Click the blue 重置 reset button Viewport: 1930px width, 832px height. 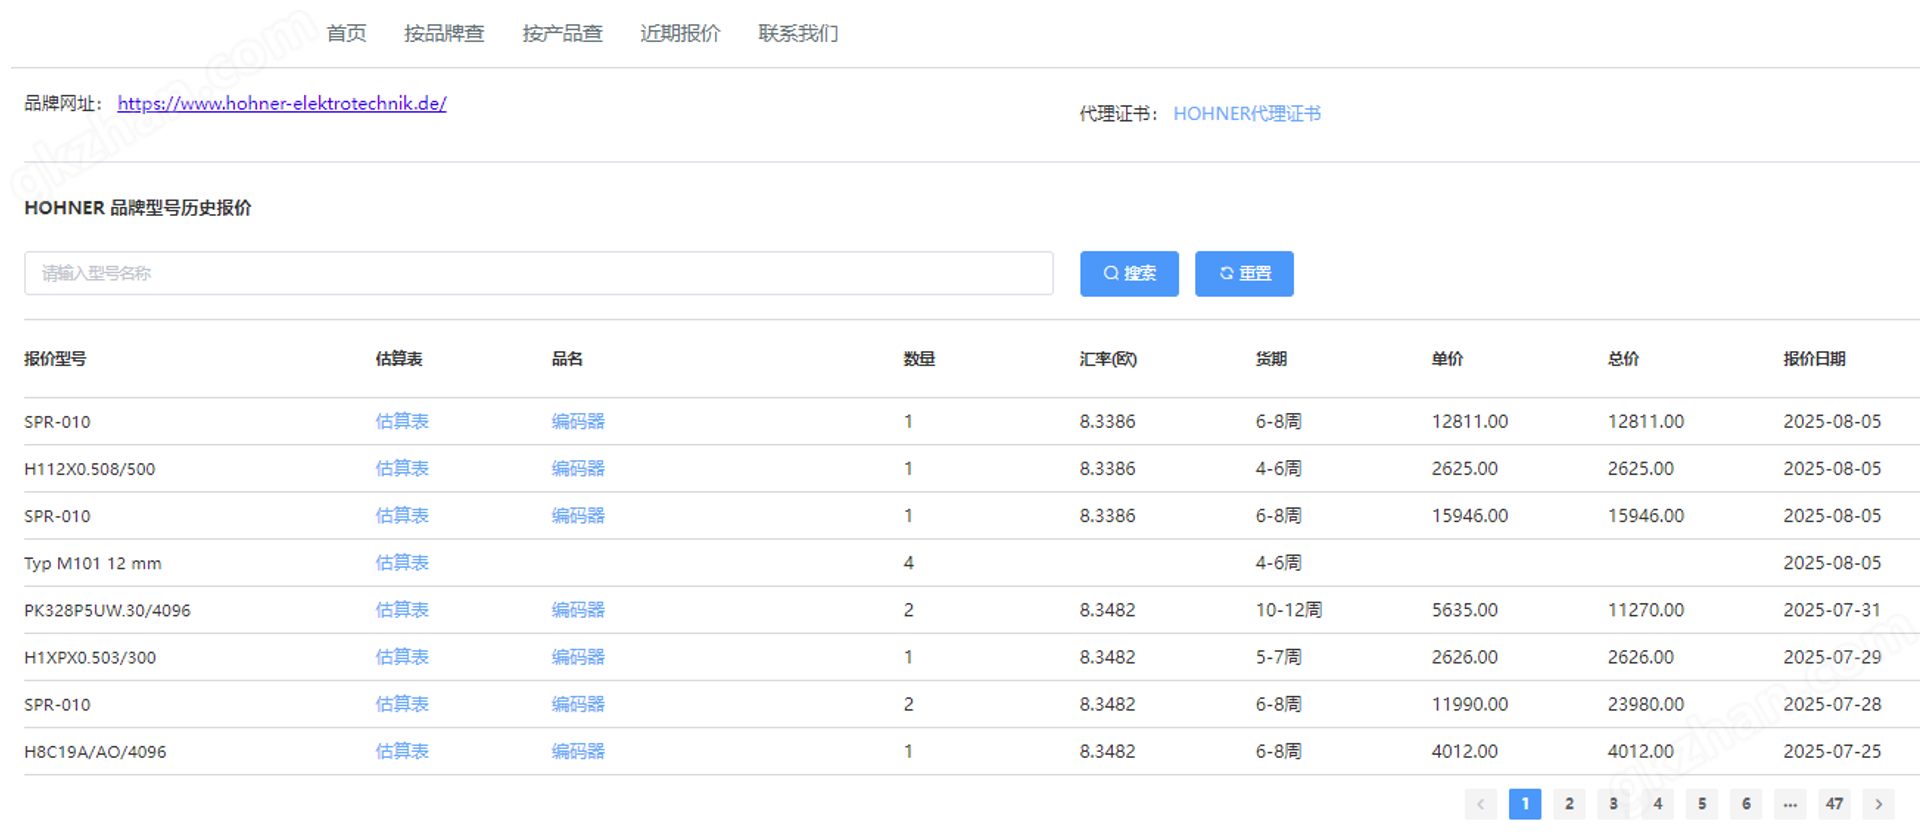pos(1244,273)
